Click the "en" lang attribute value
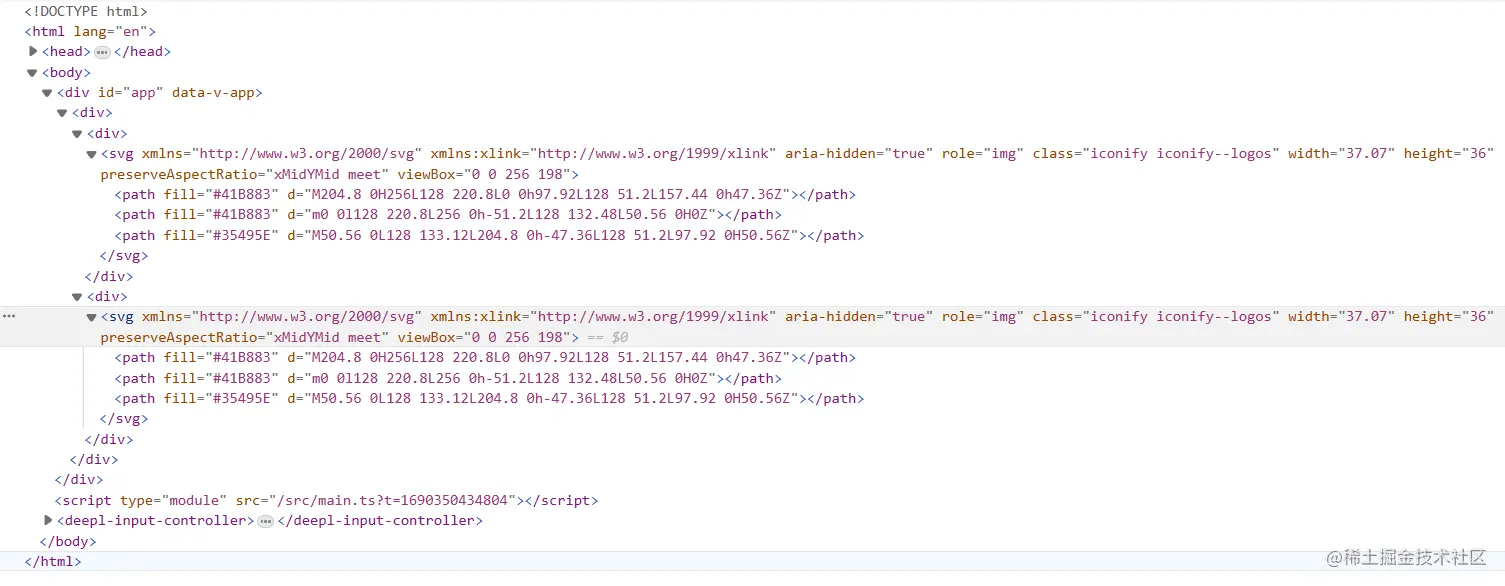 tap(131, 31)
